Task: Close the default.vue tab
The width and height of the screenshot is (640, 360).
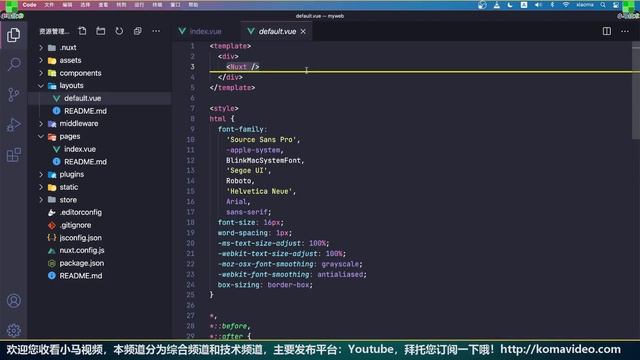Action: click(303, 31)
